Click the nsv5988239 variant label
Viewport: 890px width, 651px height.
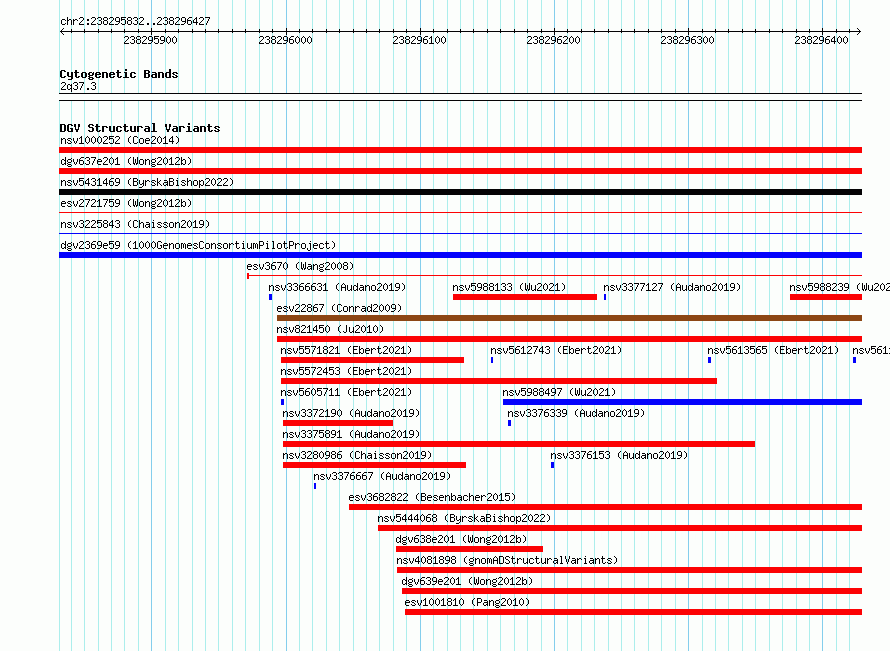click(839, 287)
